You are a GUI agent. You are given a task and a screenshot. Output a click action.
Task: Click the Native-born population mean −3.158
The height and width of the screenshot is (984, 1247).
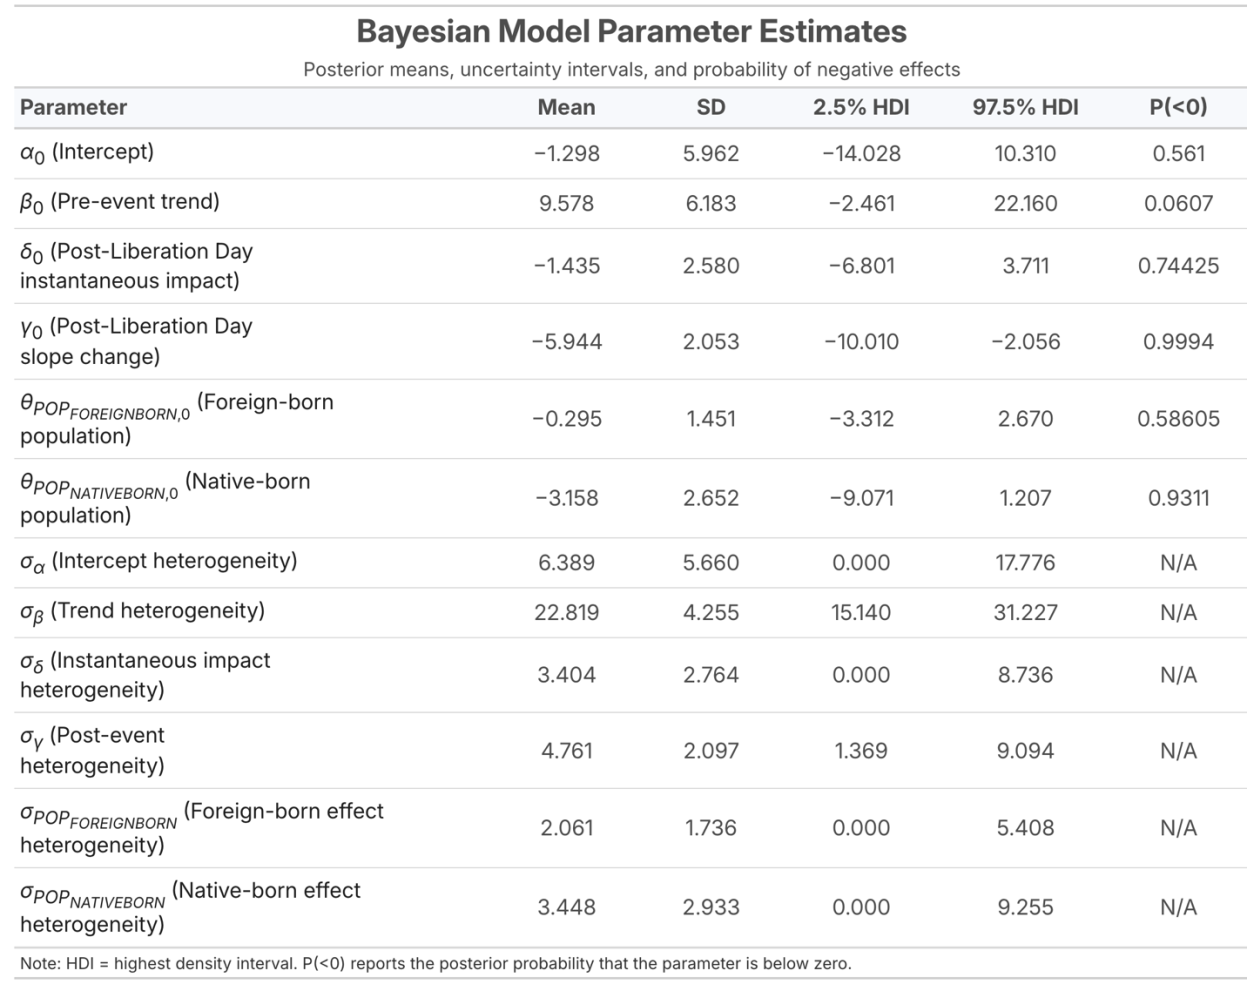(x=566, y=498)
